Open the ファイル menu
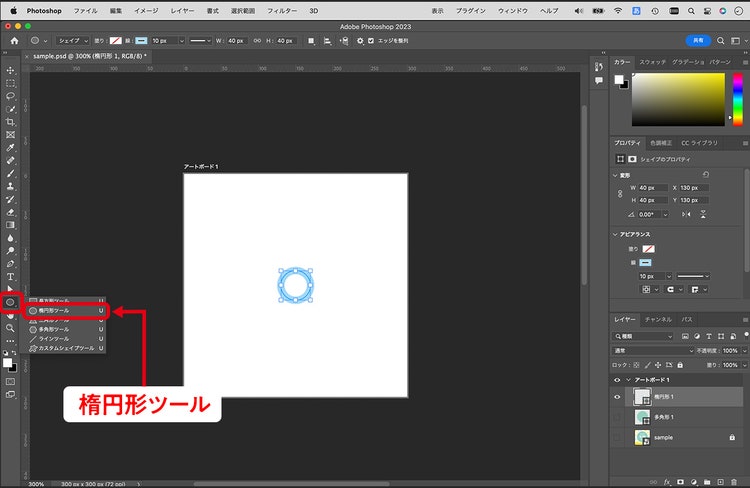This screenshot has width=750, height=488. 85,11
